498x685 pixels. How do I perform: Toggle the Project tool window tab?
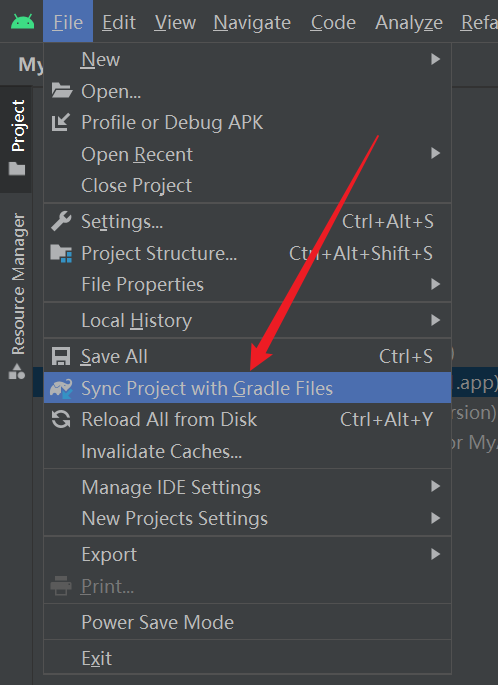pyautogui.click(x=16, y=137)
